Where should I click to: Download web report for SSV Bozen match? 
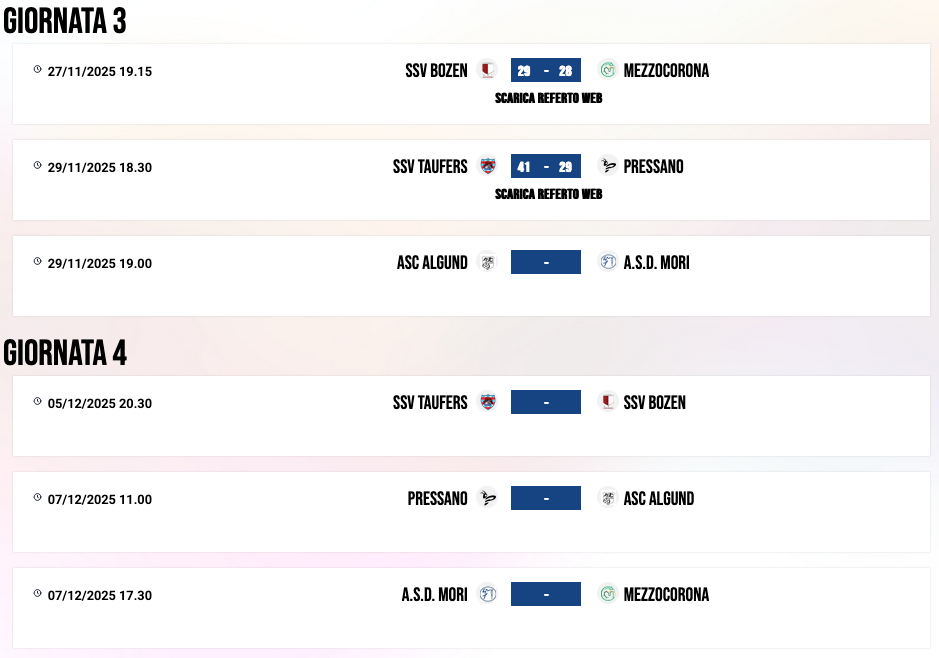tap(548, 98)
